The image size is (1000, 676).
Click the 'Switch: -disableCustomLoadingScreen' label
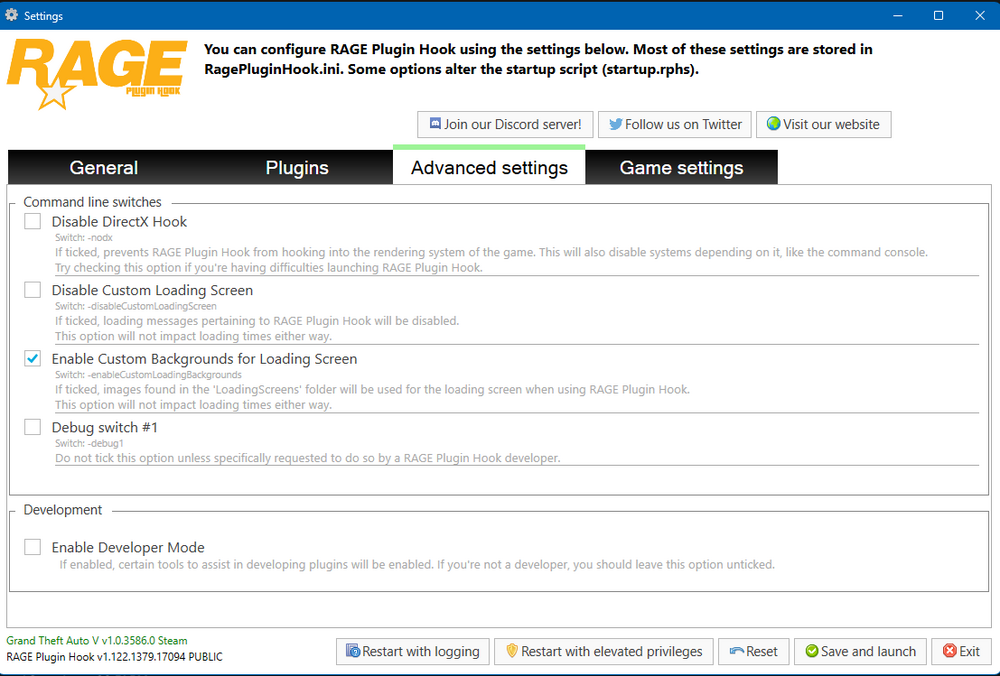[x=136, y=306]
